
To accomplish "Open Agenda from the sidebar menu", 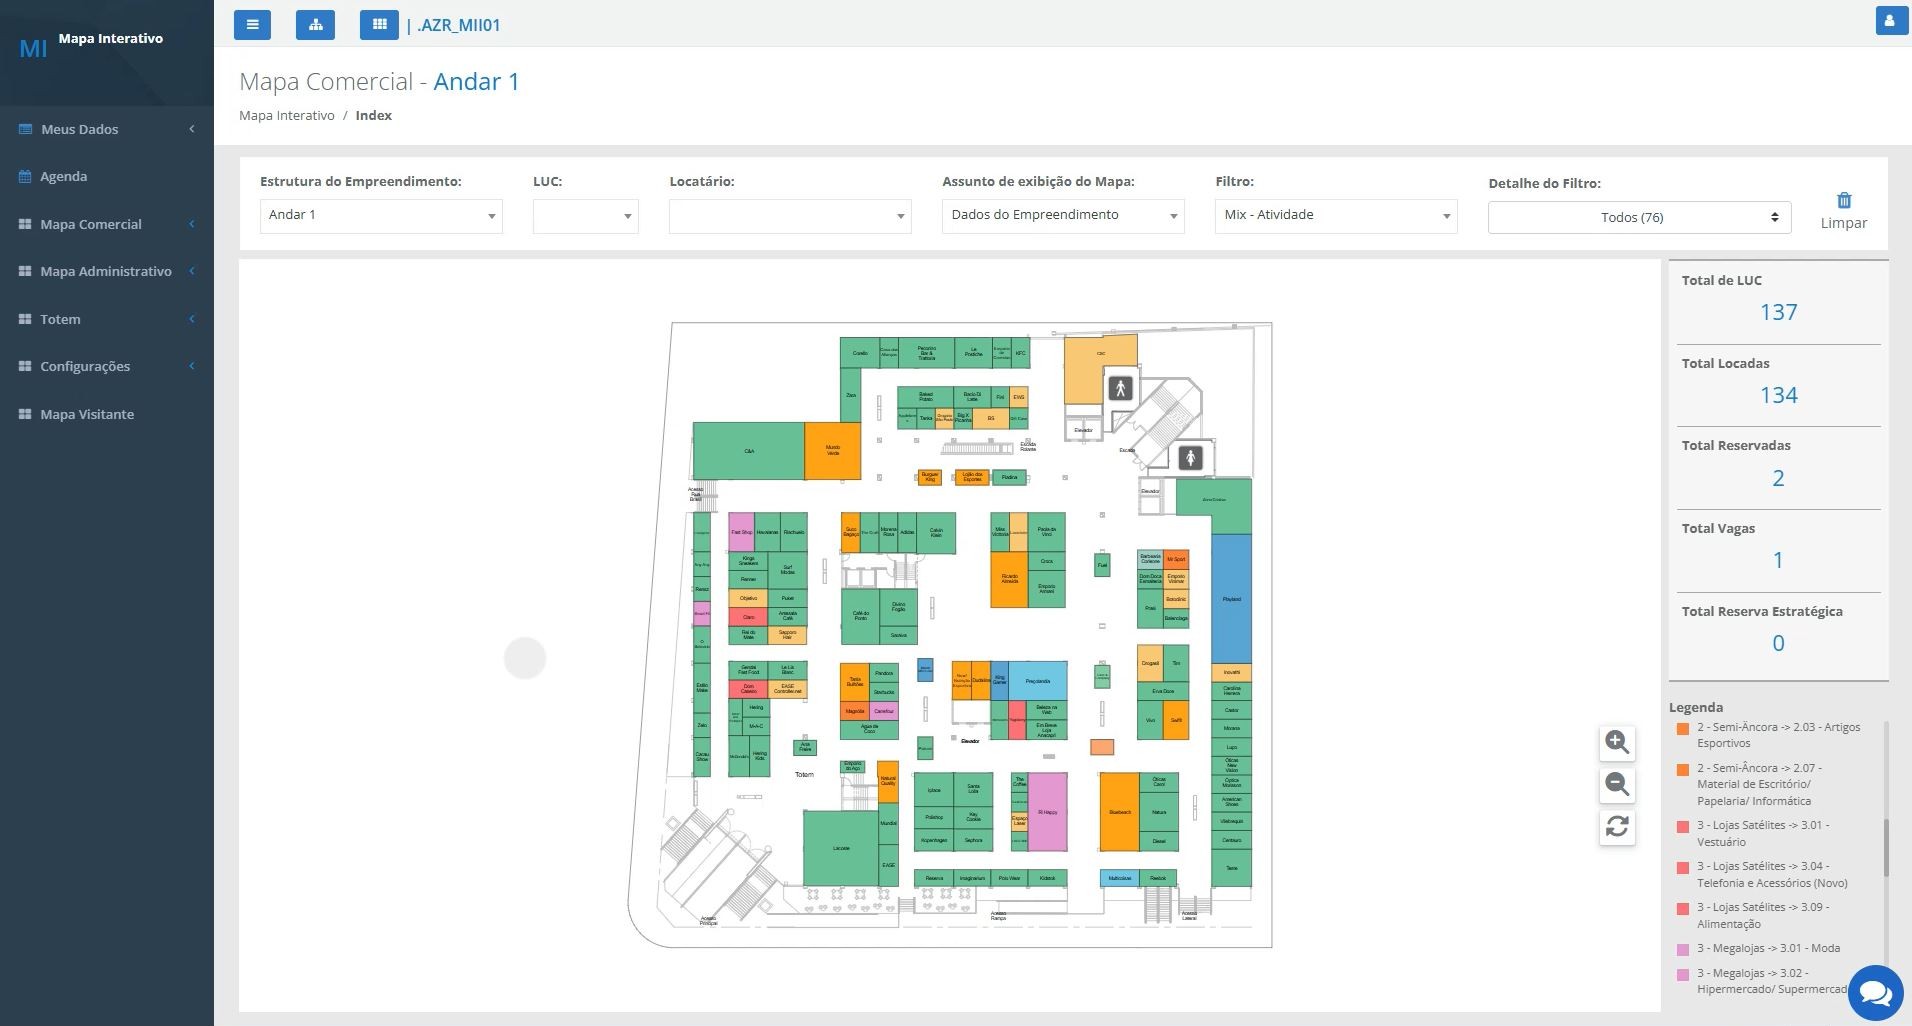I will point(62,176).
